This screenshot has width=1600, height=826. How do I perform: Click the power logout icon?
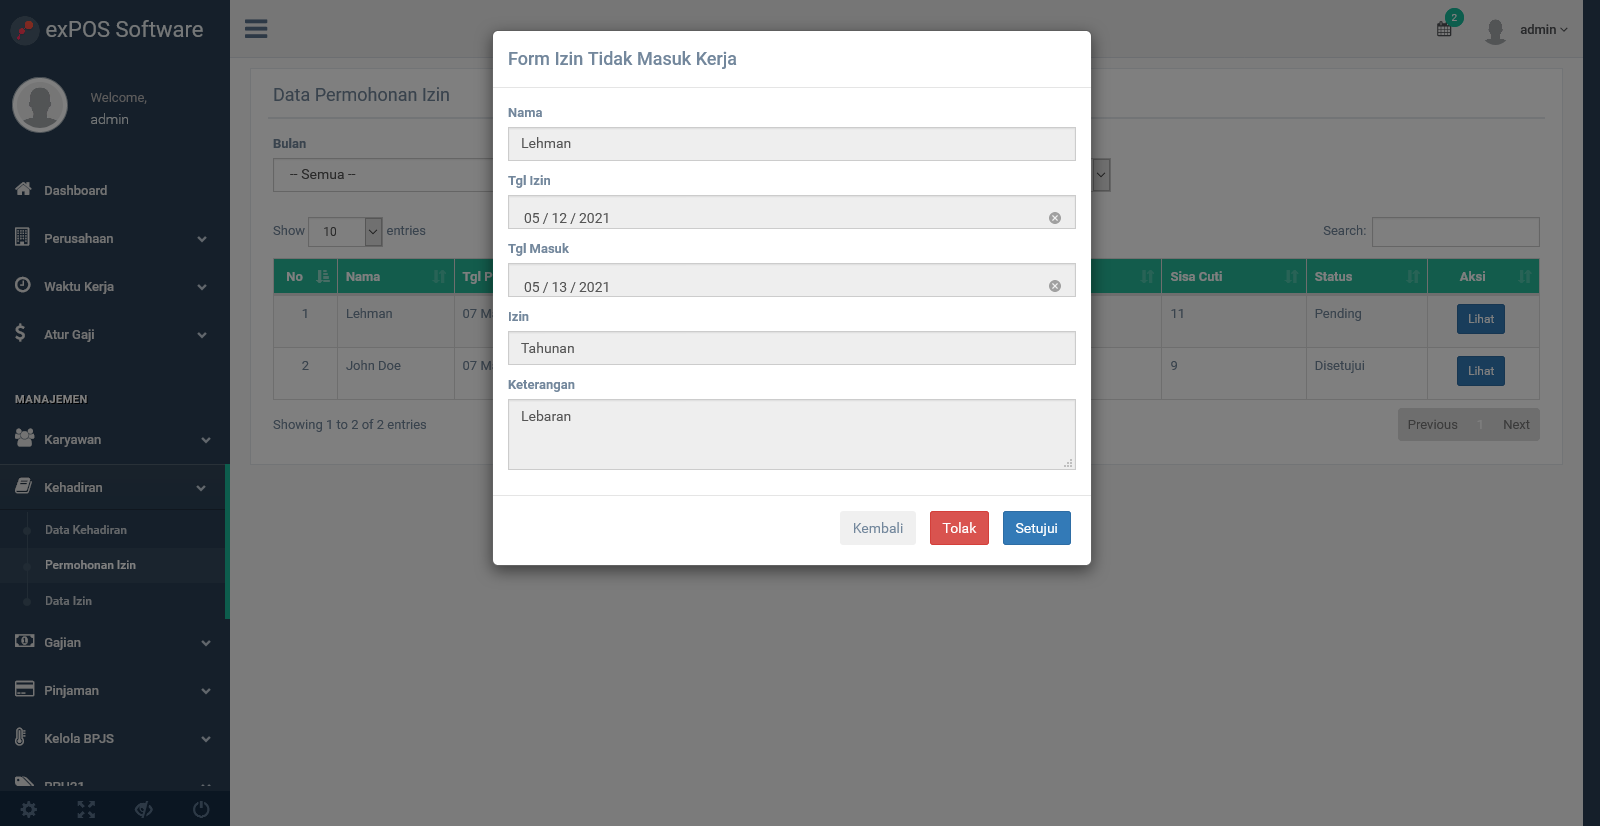[x=201, y=809]
